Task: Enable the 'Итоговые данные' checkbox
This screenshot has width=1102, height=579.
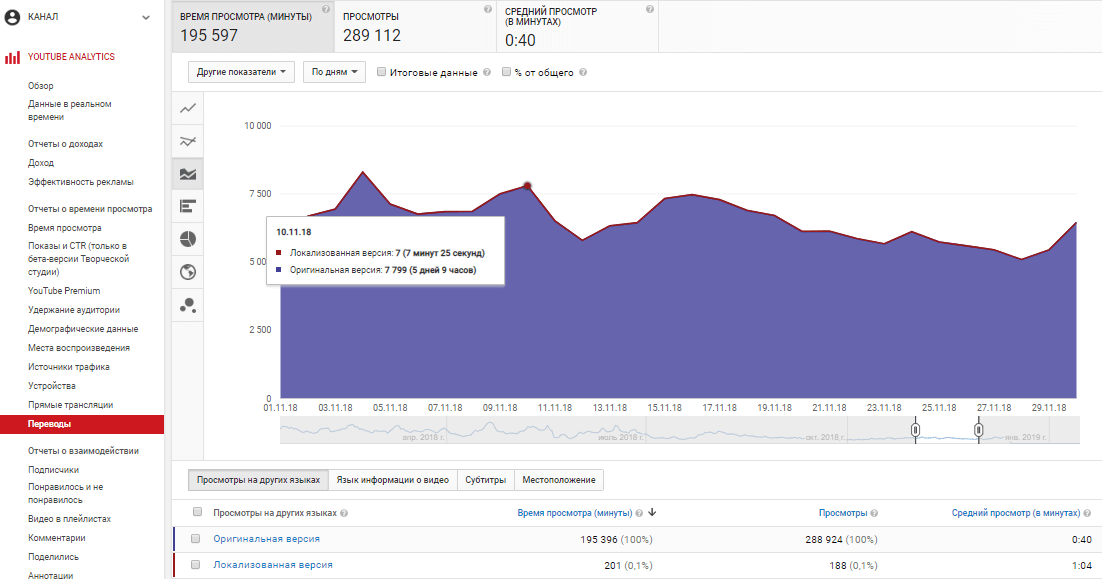Action: point(382,72)
